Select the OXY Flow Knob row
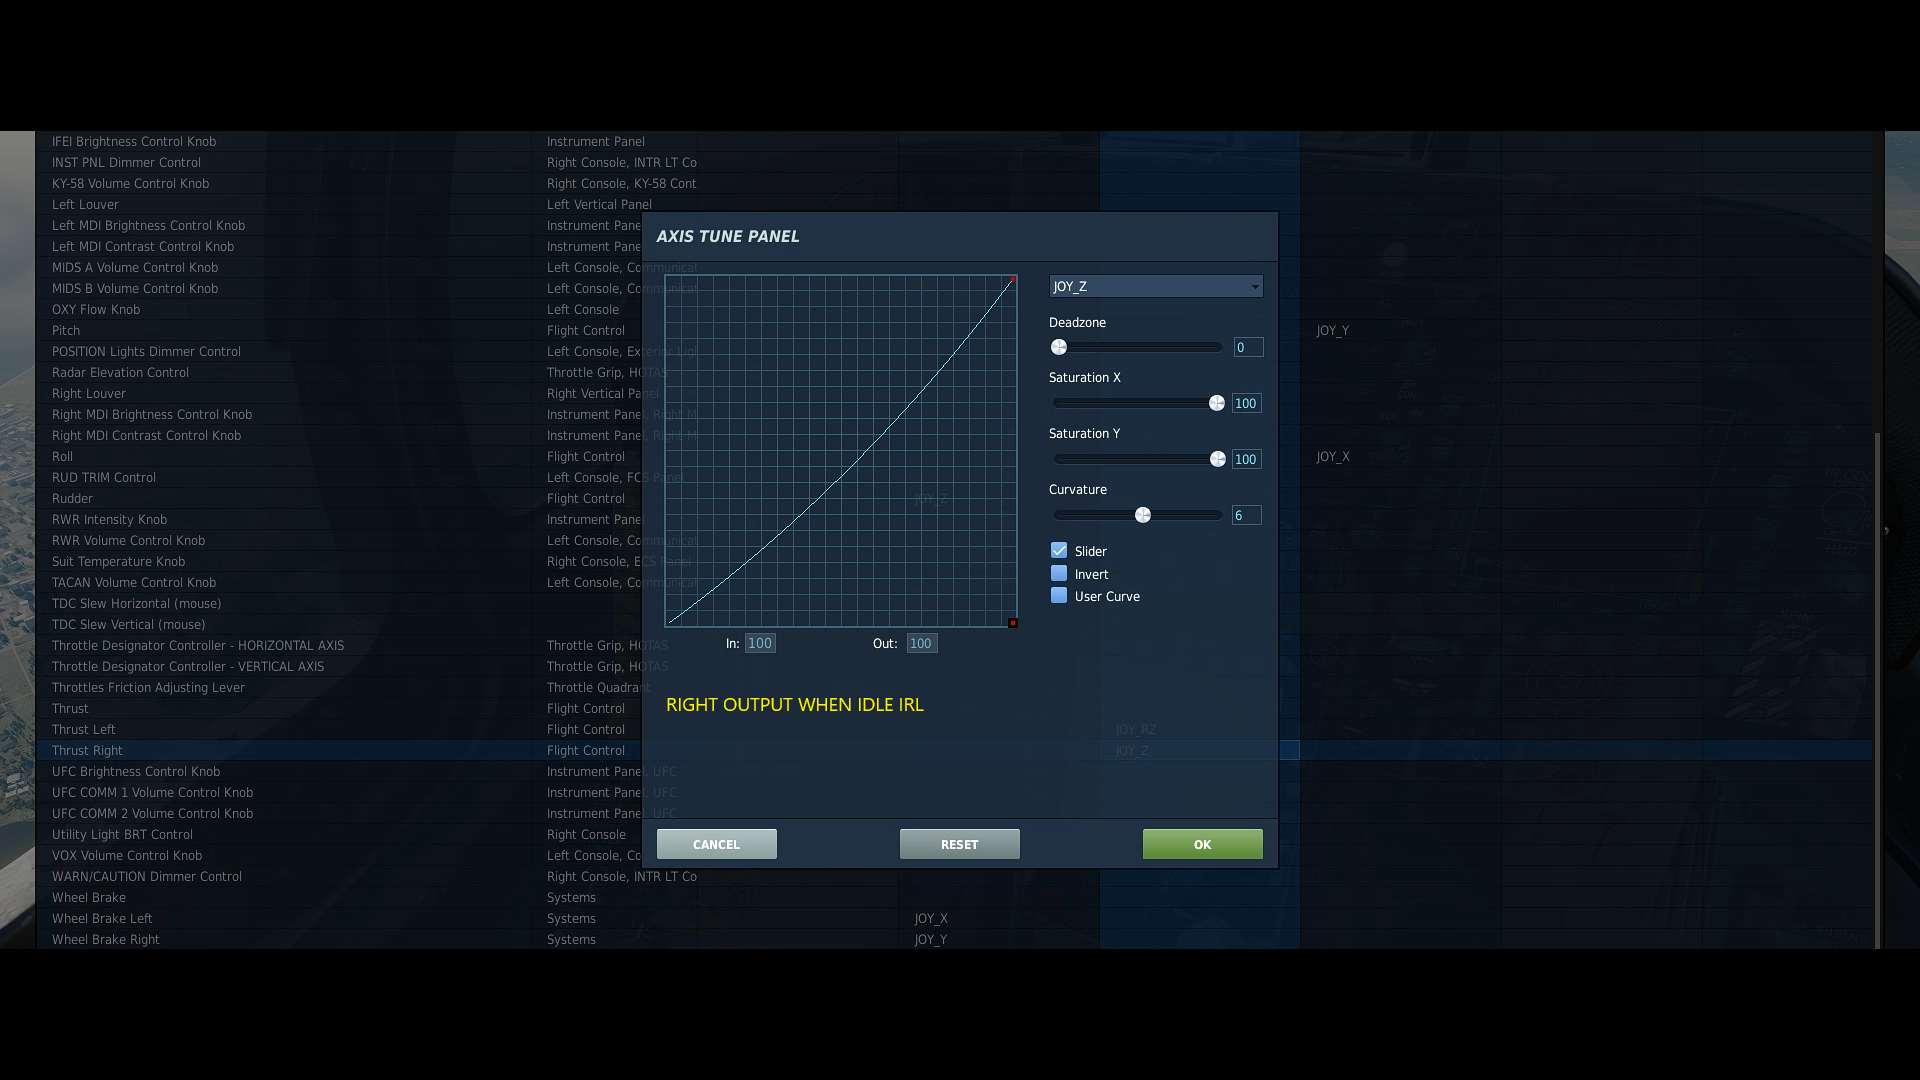 pyautogui.click(x=954, y=309)
